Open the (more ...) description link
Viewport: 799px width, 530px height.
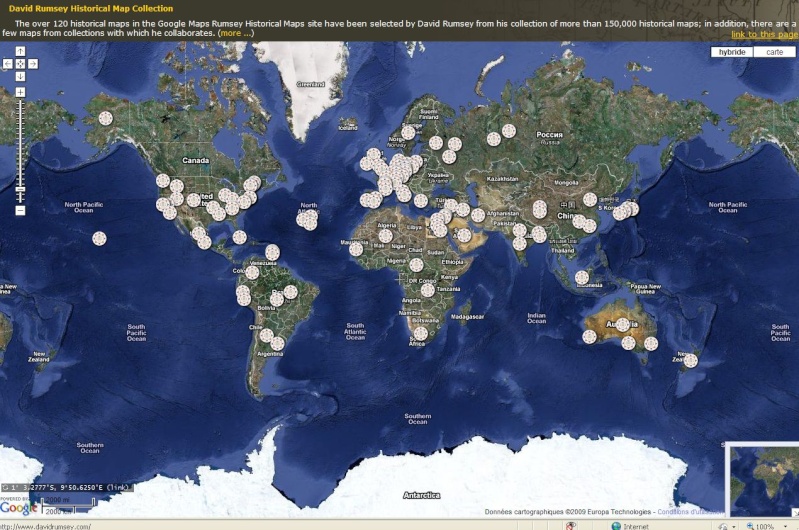tap(235, 33)
